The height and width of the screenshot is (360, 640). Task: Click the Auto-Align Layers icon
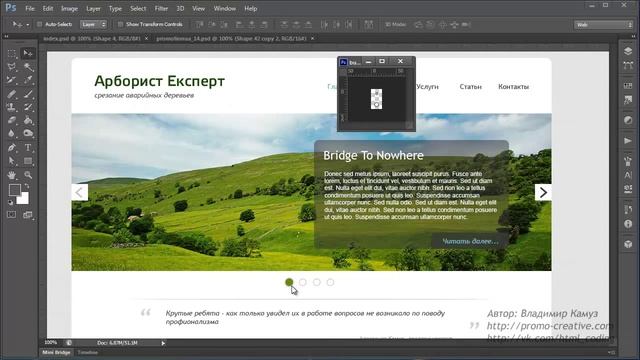click(x=369, y=24)
